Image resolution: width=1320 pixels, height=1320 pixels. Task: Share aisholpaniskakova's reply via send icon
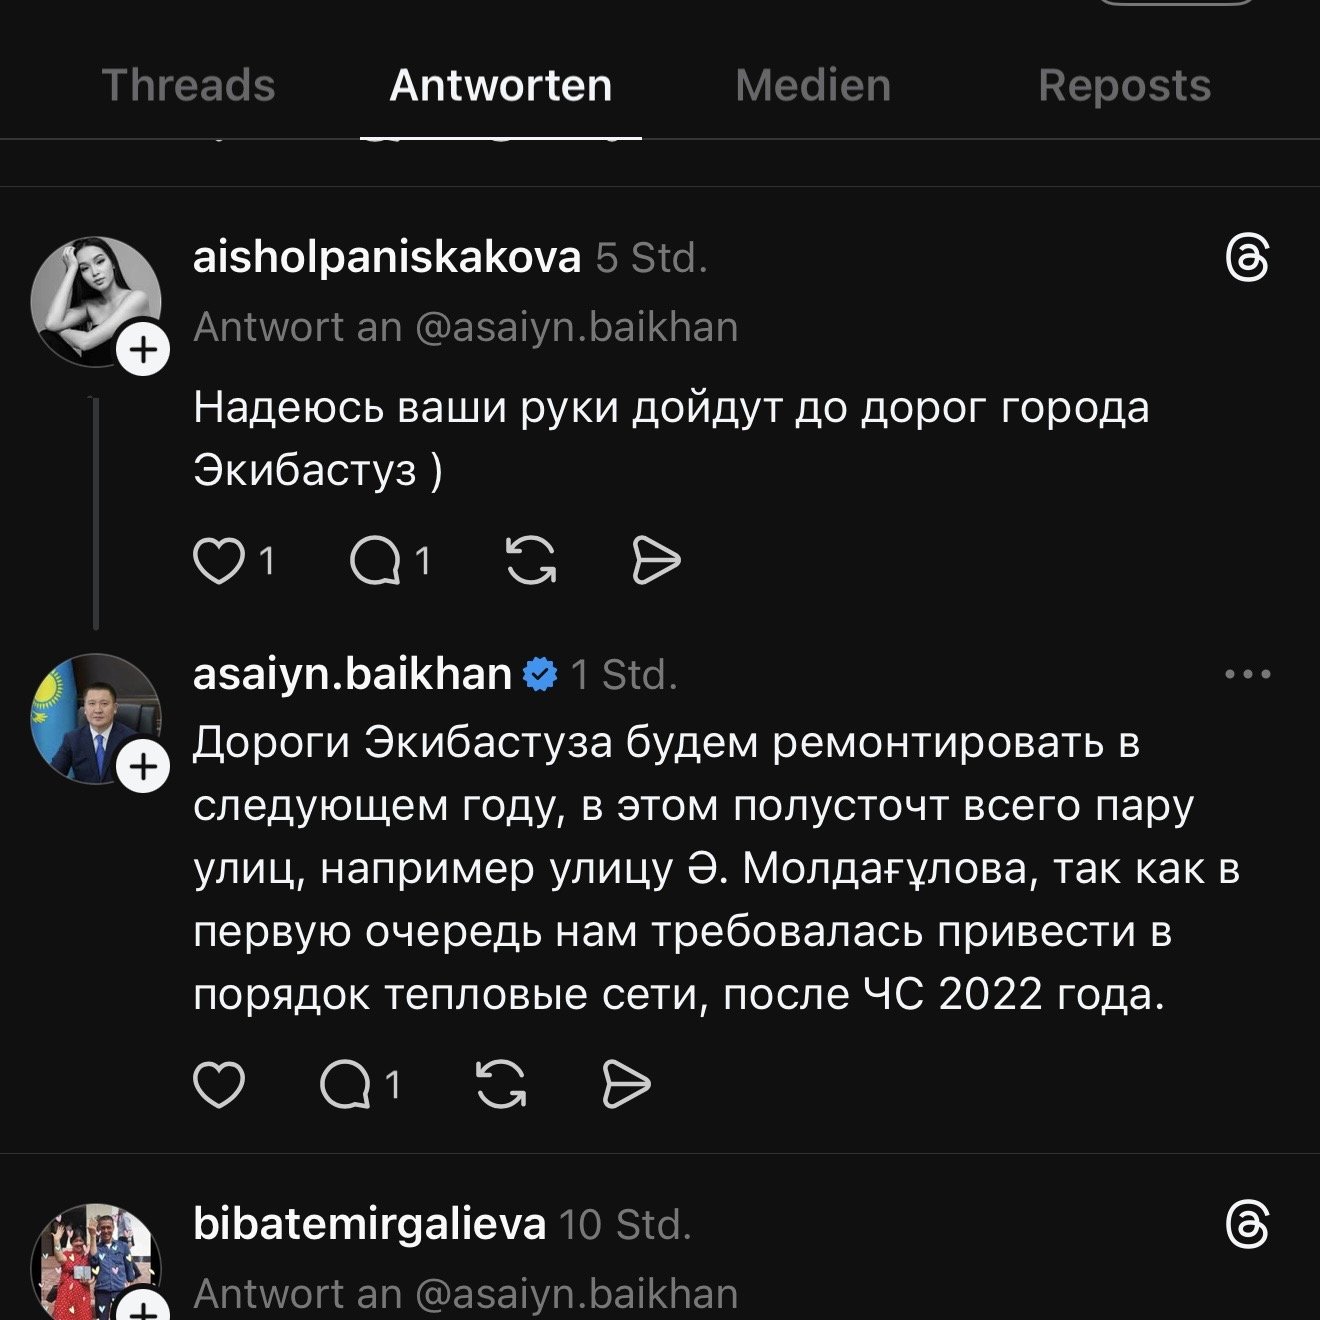tap(656, 561)
